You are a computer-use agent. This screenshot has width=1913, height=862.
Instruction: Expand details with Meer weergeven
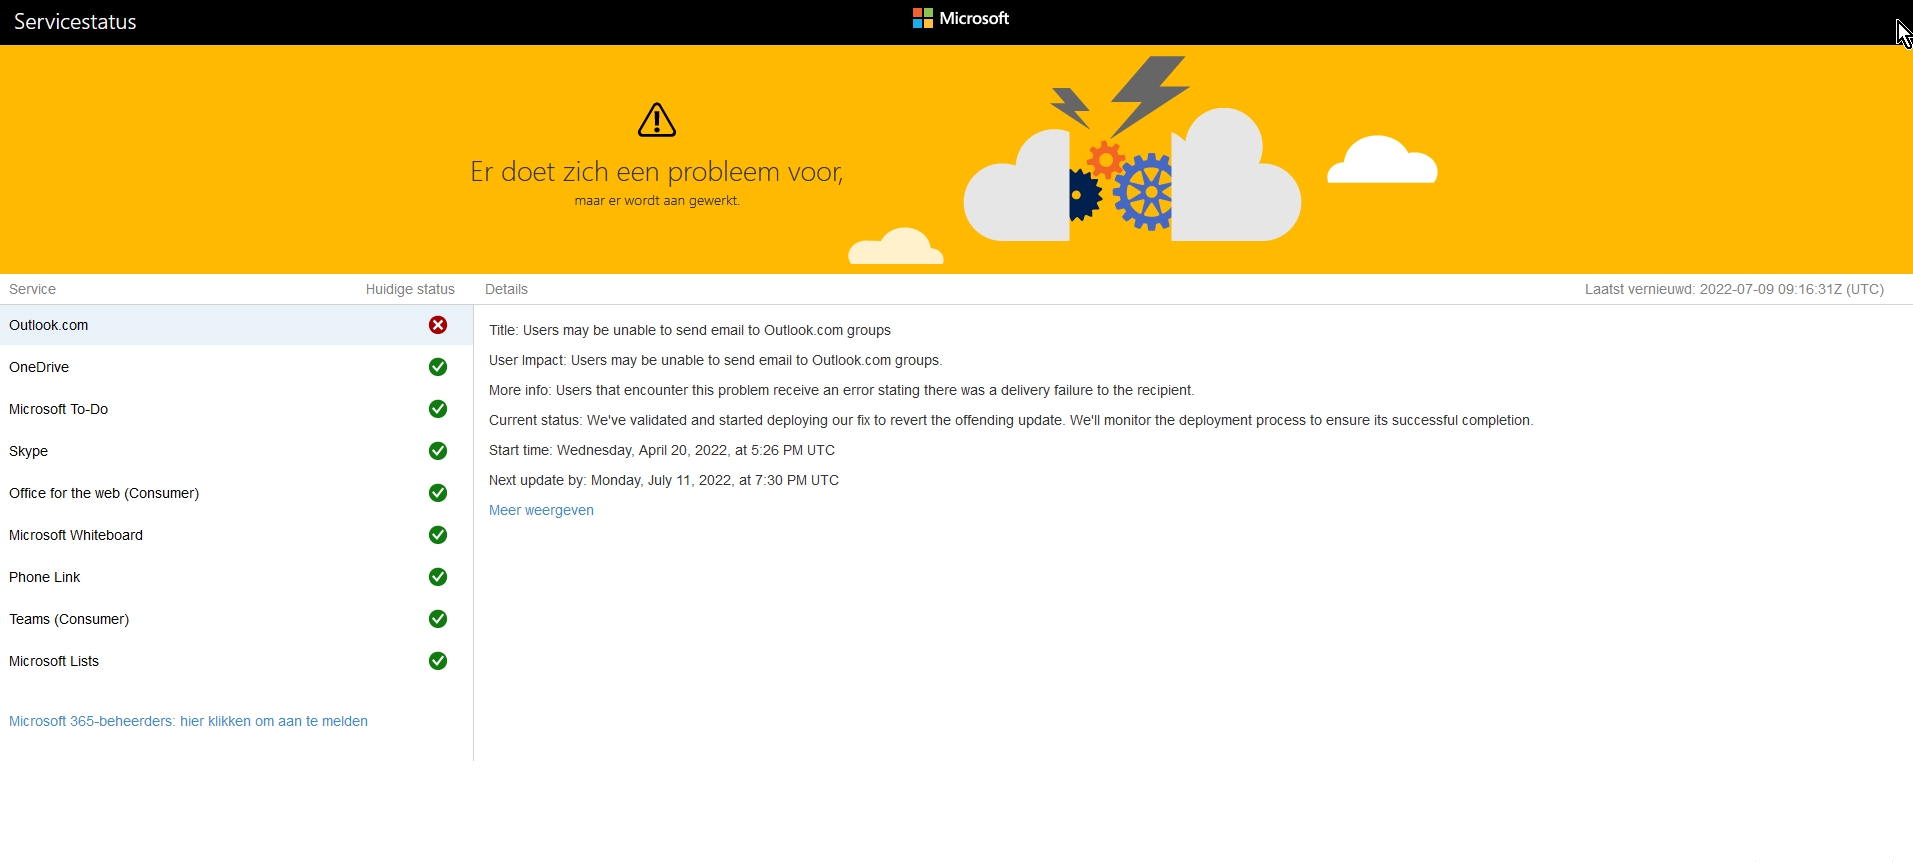click(541, 510)
